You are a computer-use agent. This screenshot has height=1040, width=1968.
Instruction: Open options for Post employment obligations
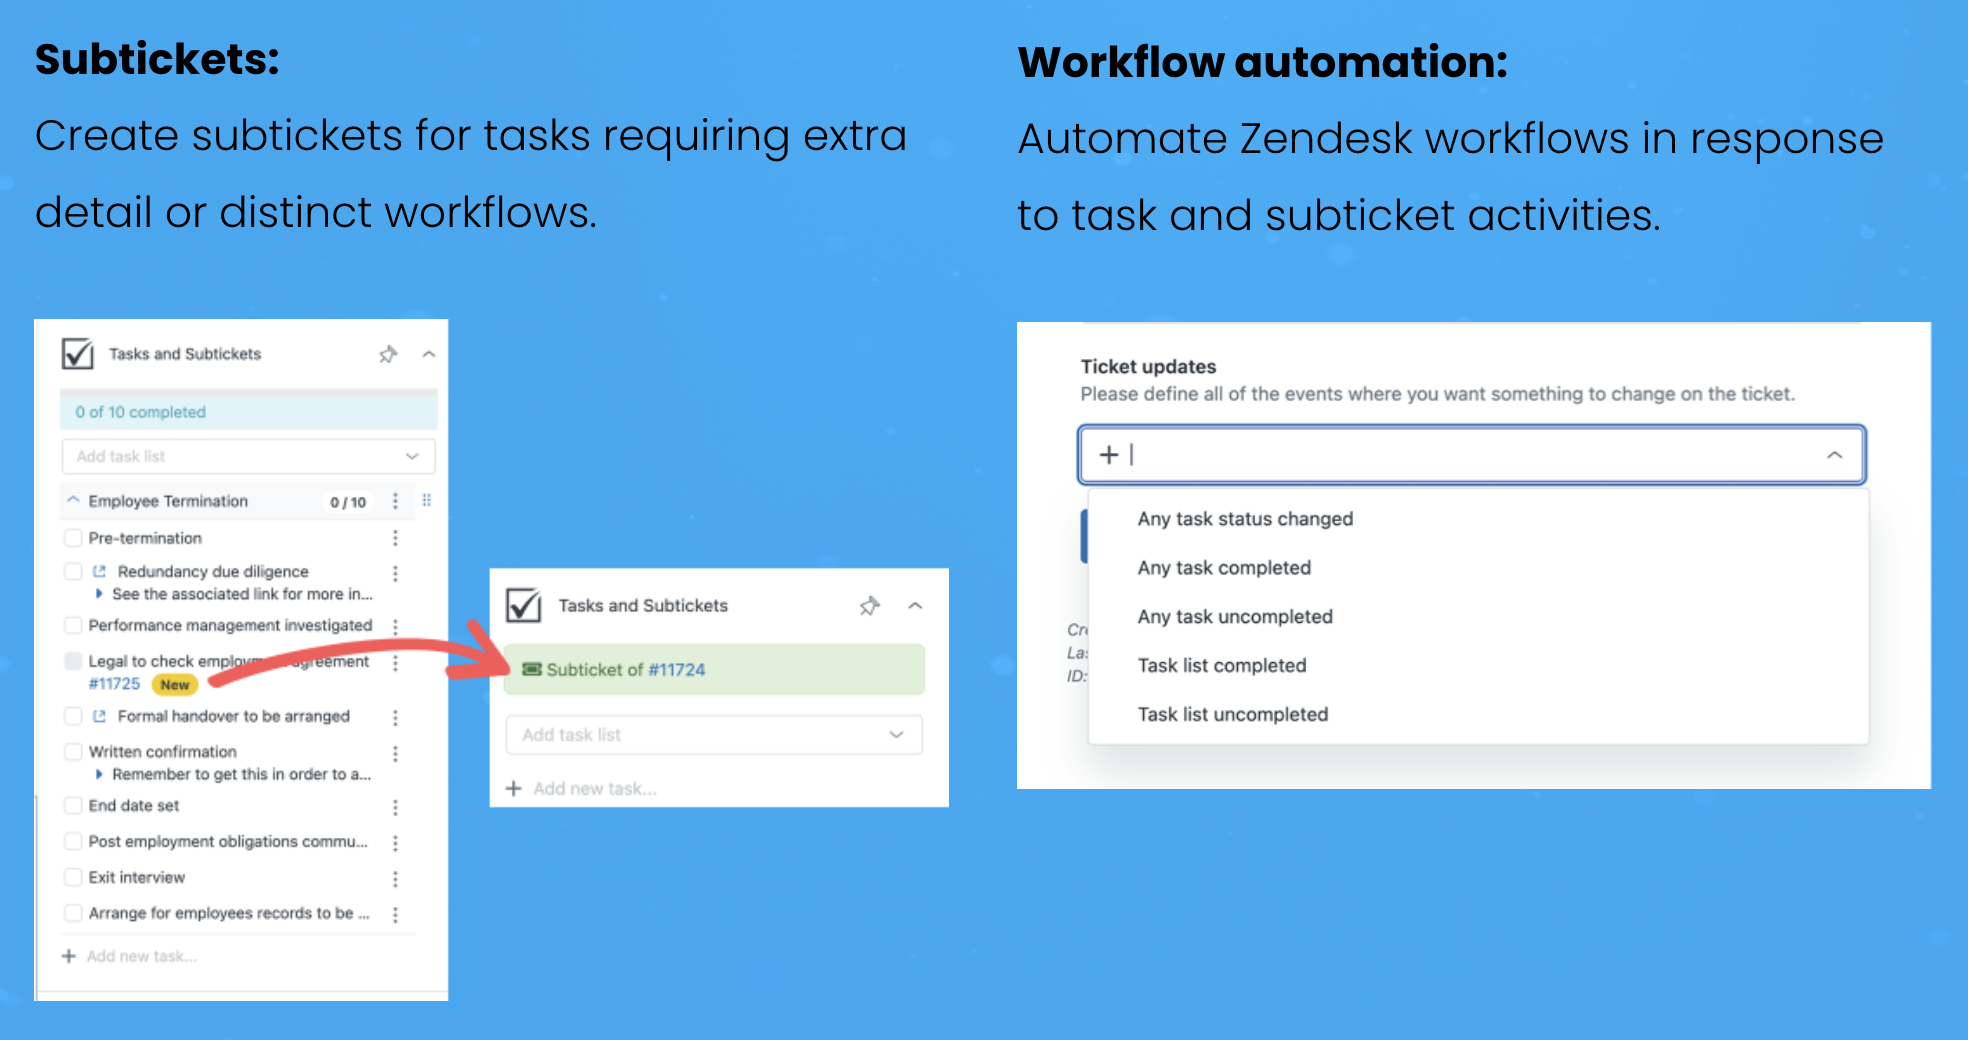coord(395,843)
